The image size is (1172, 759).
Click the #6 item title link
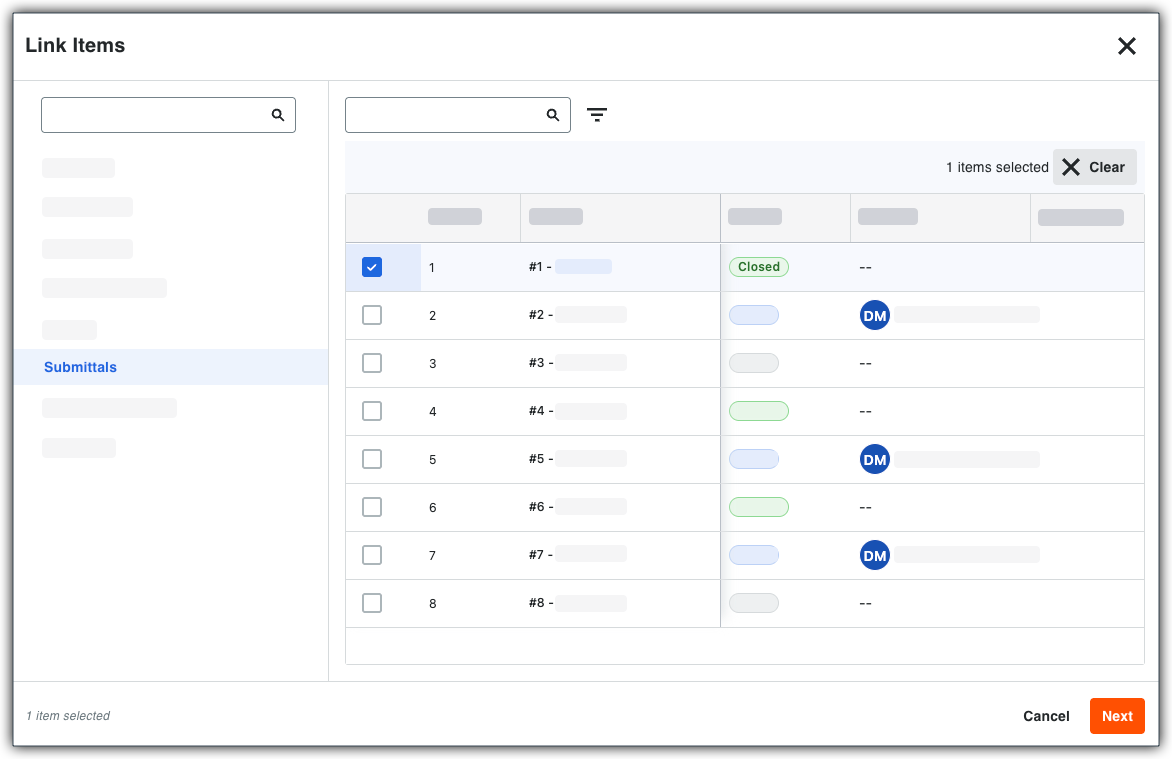(x=577, y=507)
